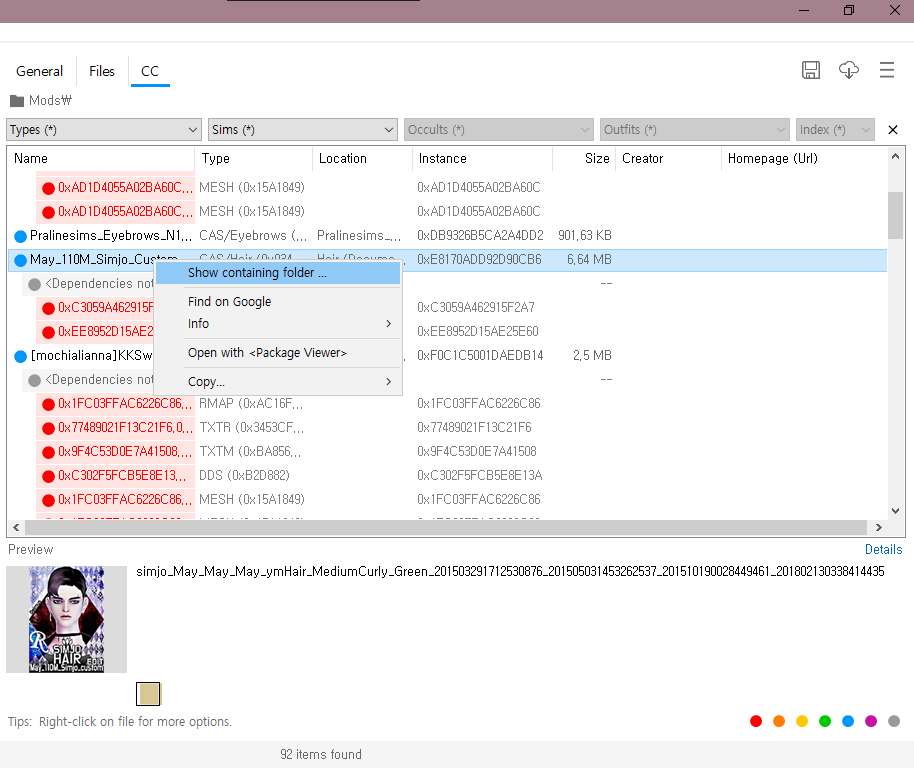Click red dot beside 0xC302F5FCB5E8E13 row
The height and width of the screenshot is (768, 914).
[48, 476]
